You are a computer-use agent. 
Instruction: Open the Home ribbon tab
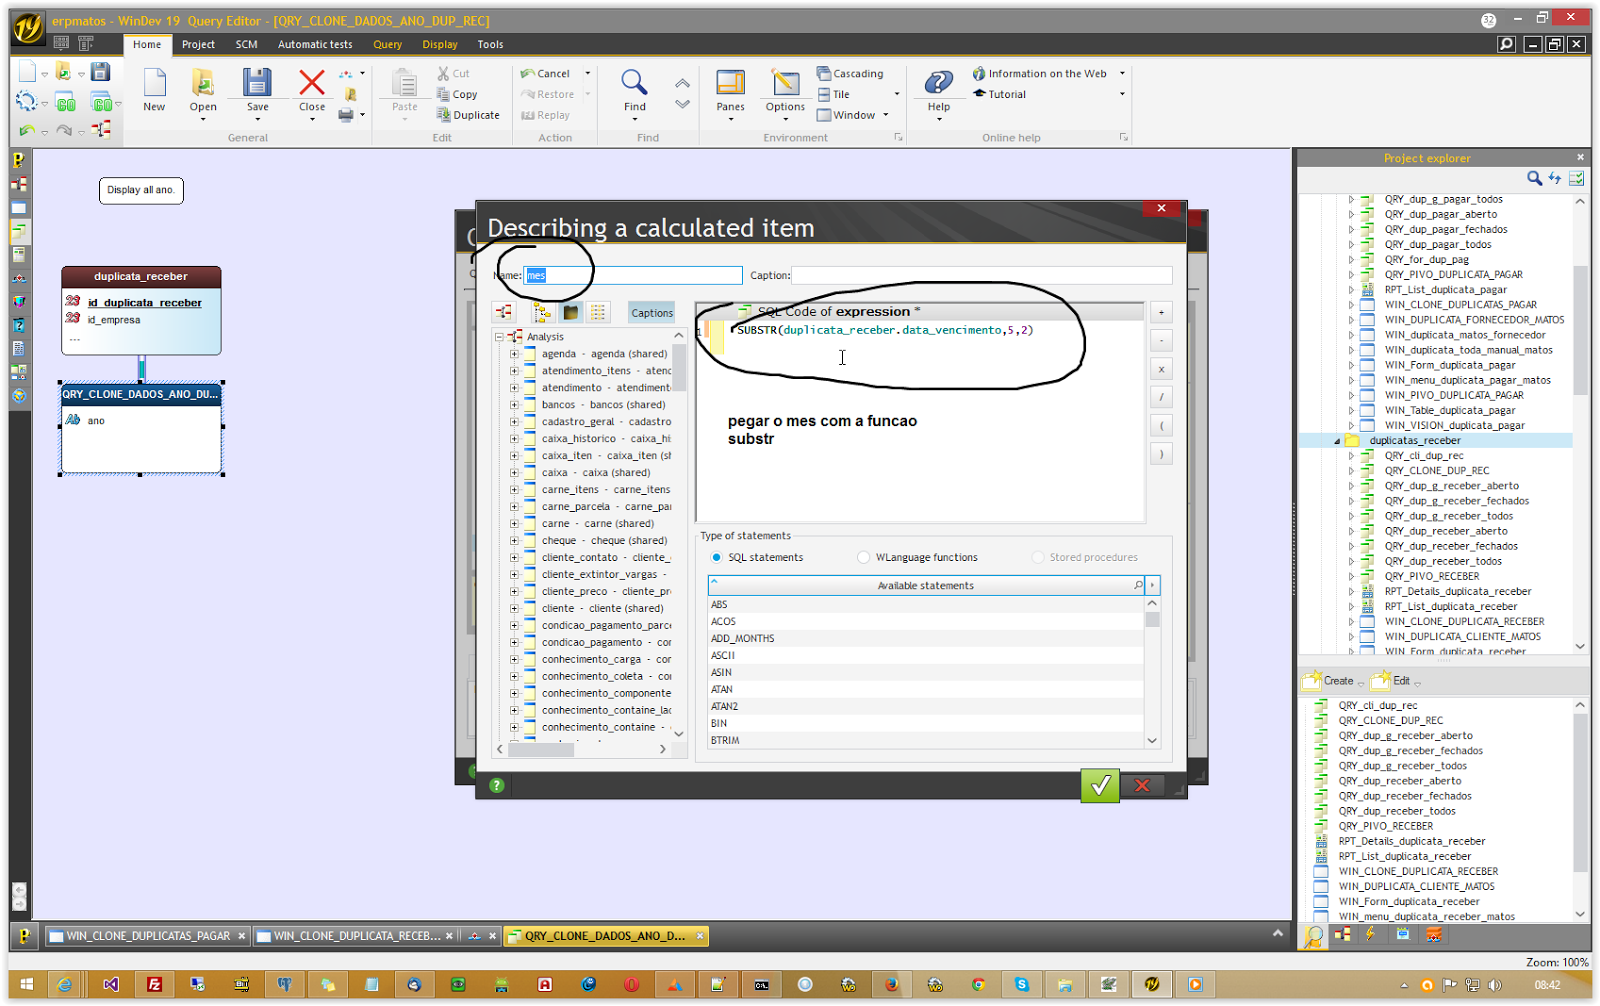pyautogui.click(x=147, y=44)
